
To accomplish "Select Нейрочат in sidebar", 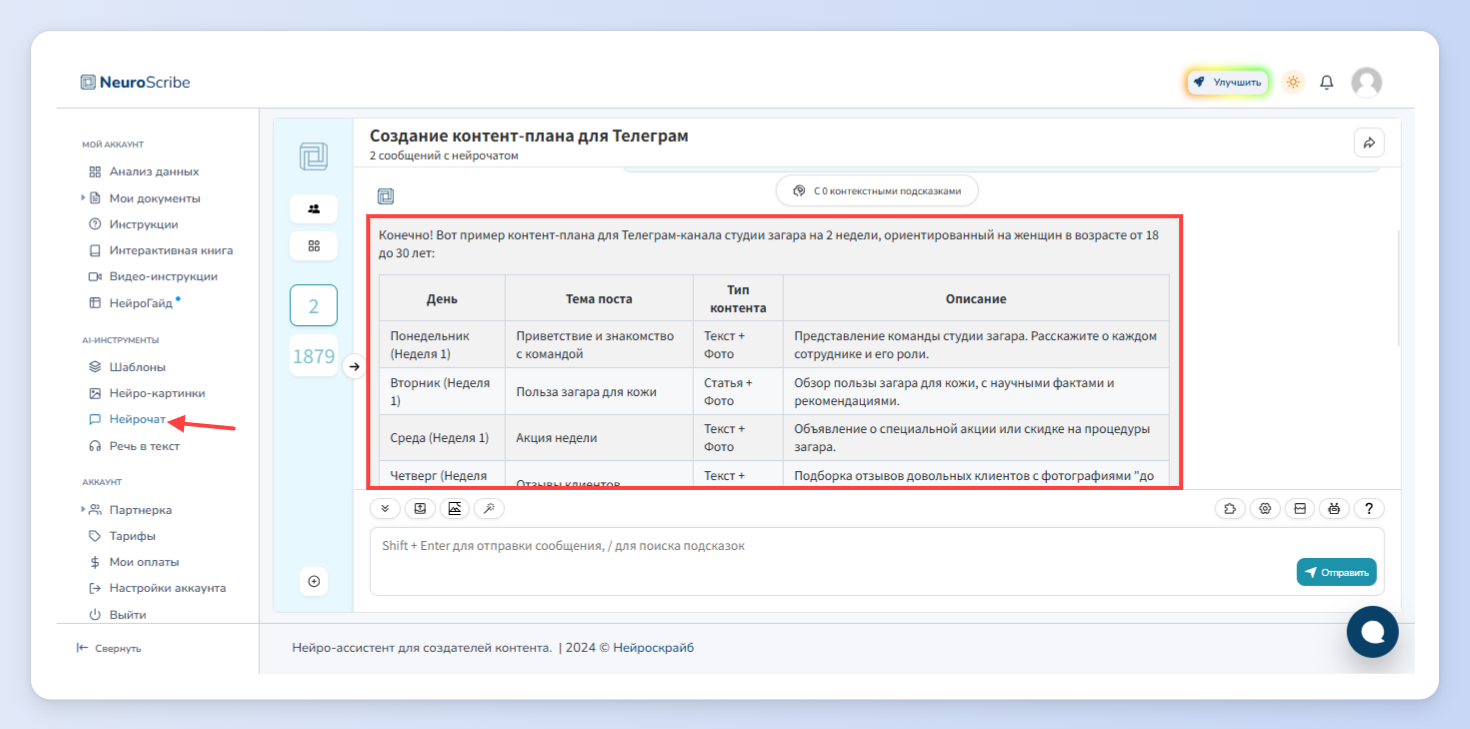I will (137, 419).
